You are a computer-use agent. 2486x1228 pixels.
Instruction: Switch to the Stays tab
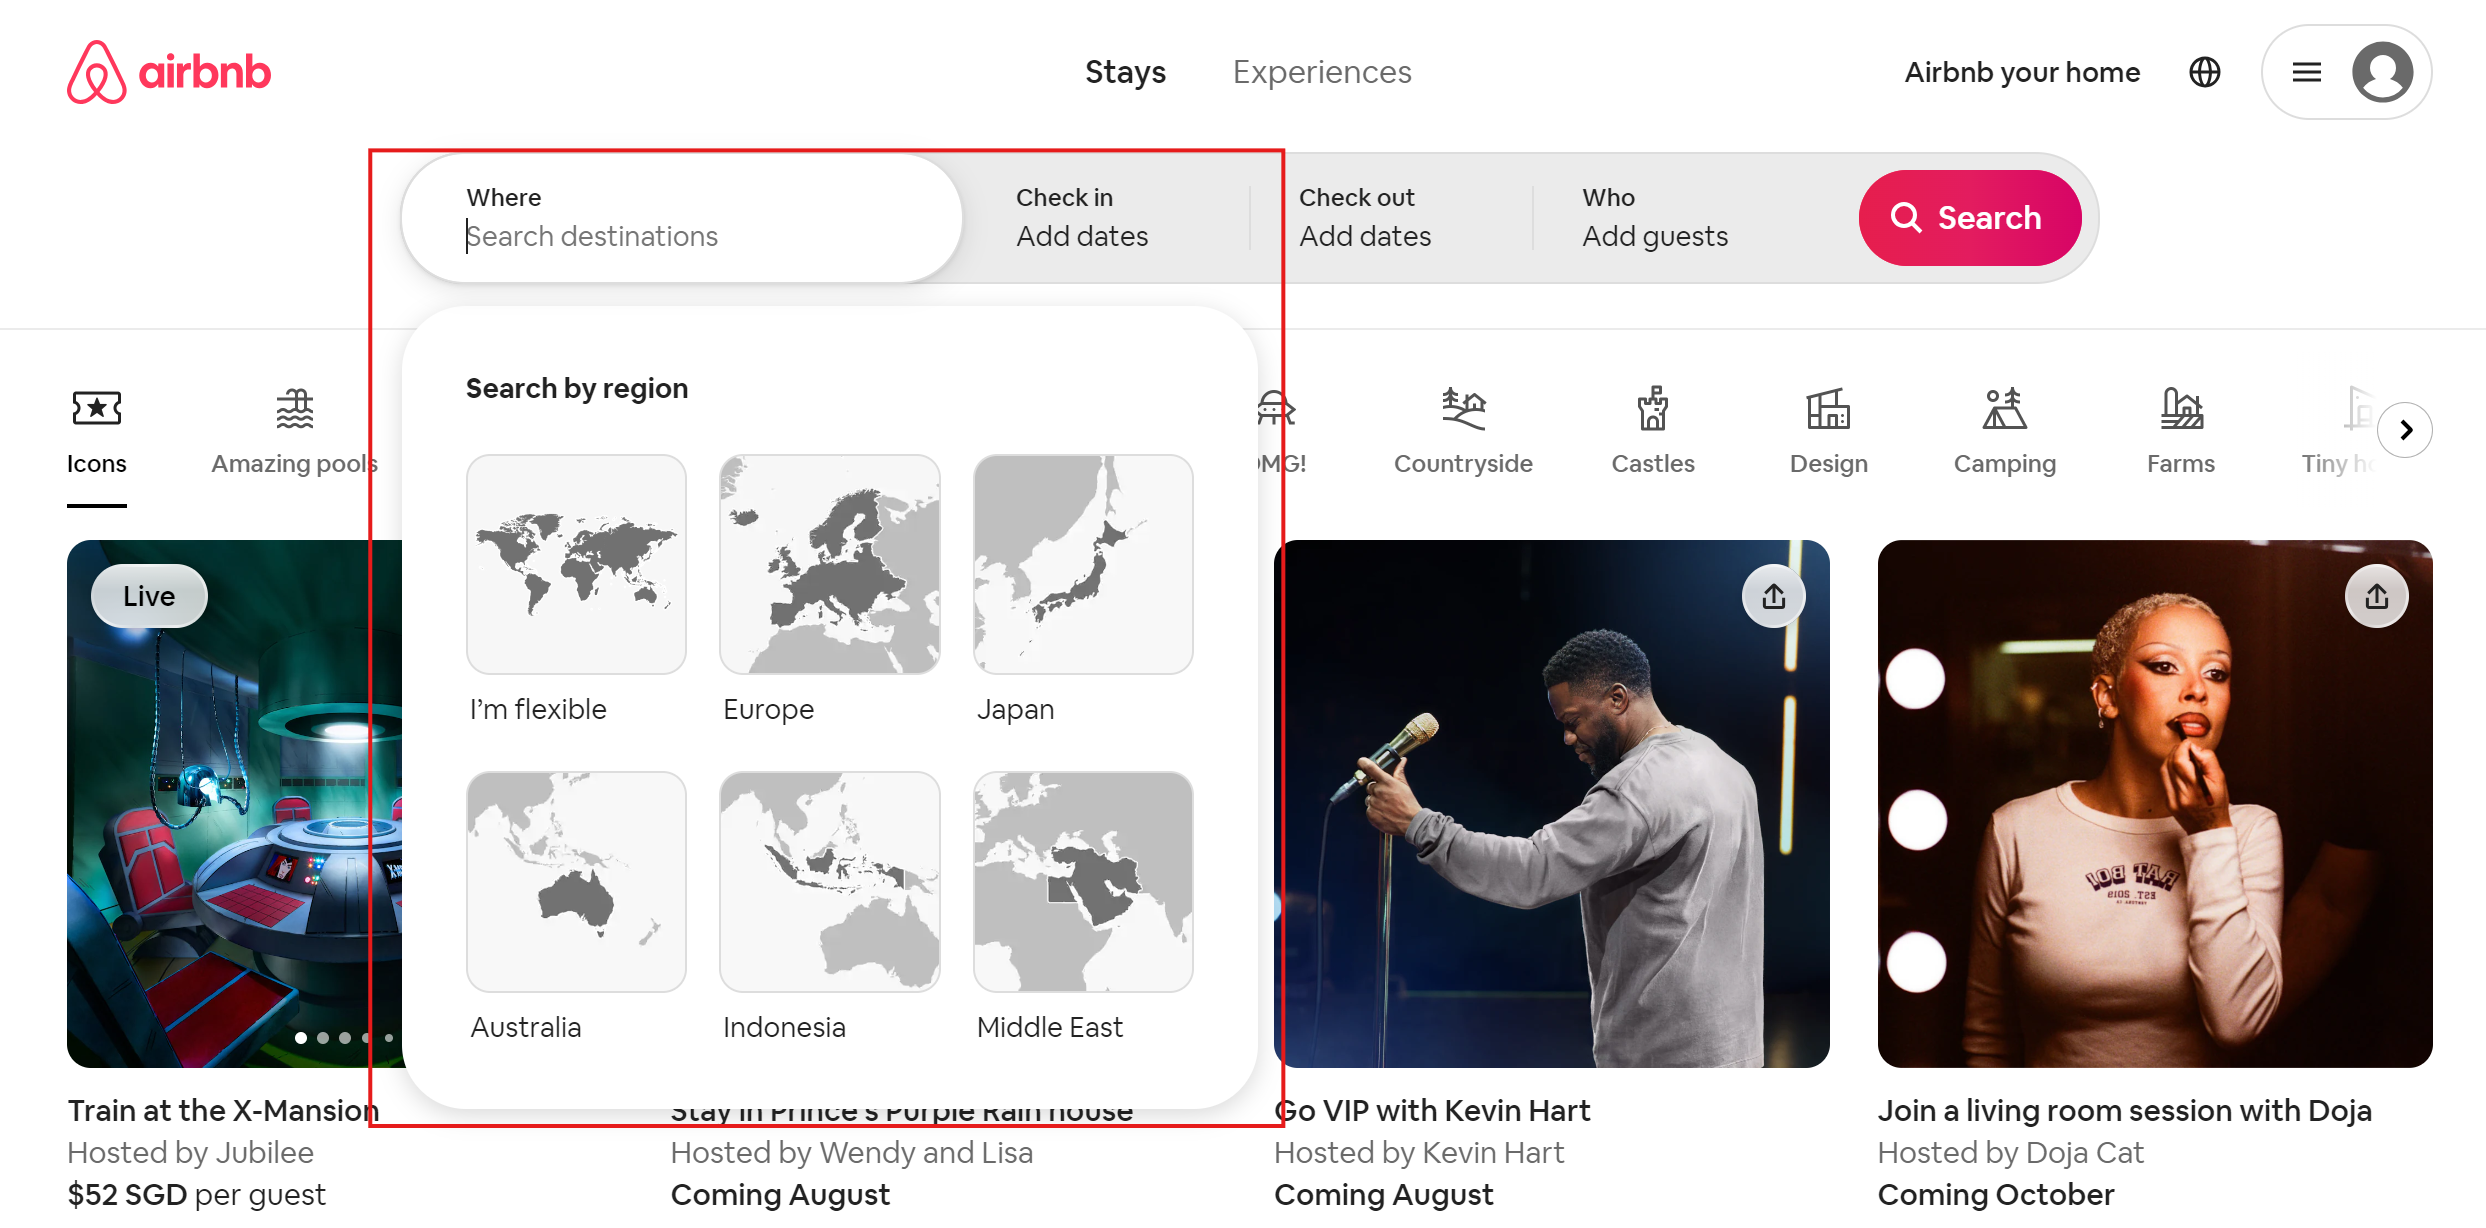pos(1125,72)
